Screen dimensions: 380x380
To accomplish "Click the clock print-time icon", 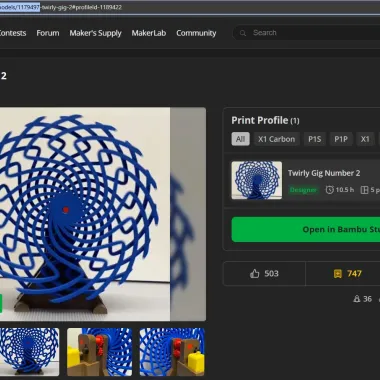I will (x=330, y=190).
